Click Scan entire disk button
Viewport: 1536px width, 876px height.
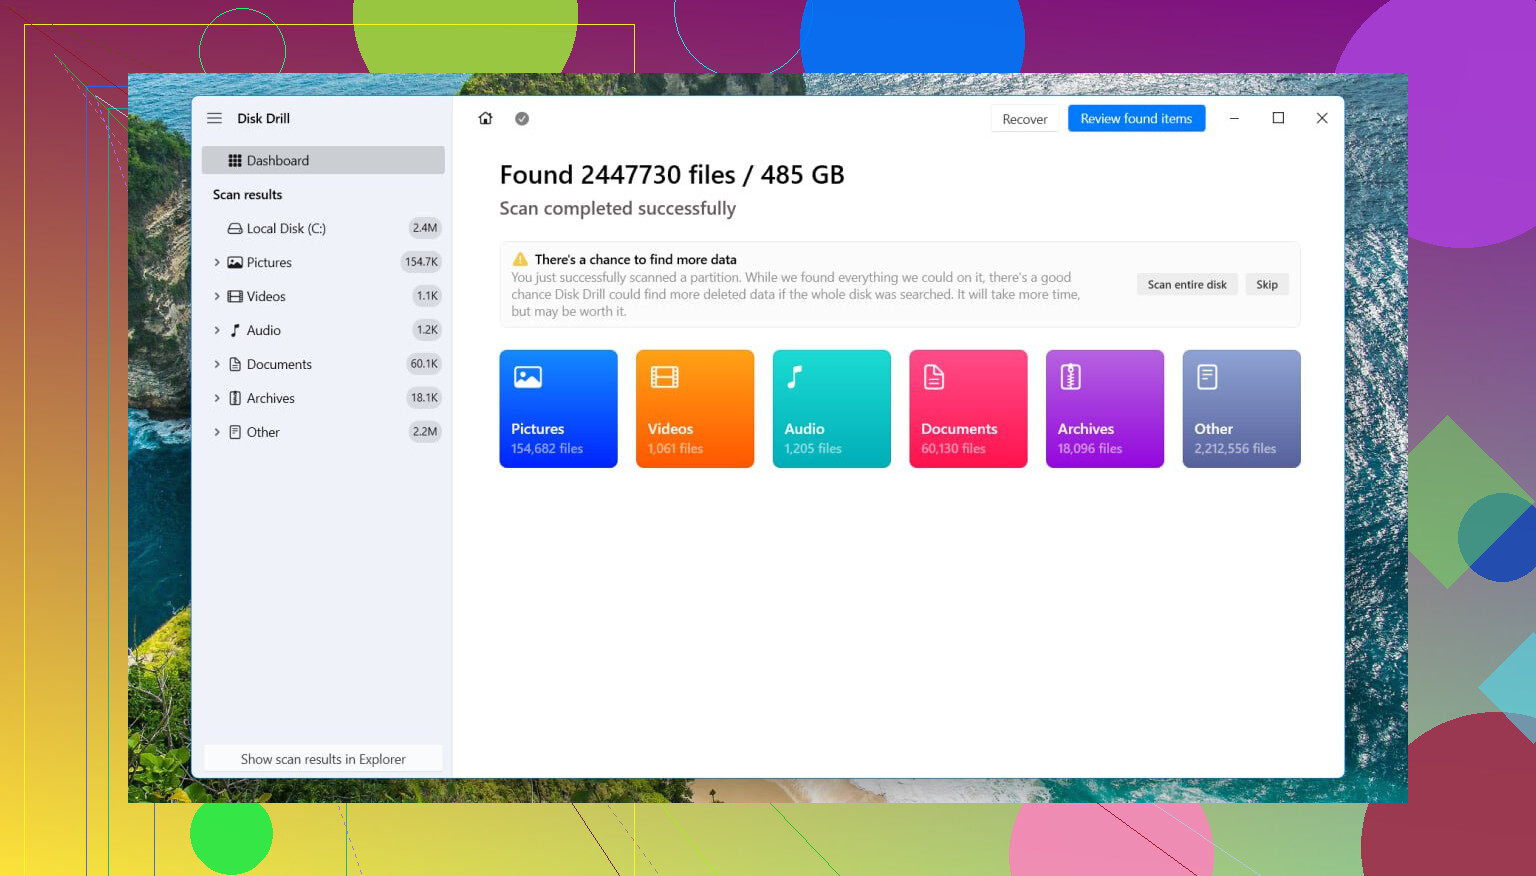point(1187,284)
